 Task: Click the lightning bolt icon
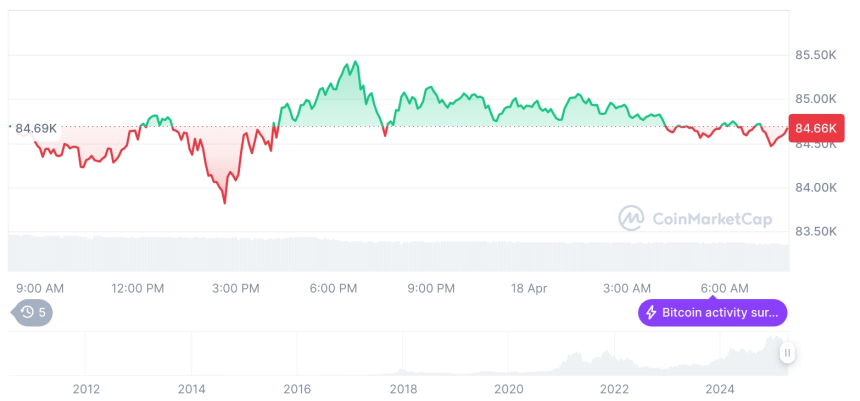[x=651, y=312]
